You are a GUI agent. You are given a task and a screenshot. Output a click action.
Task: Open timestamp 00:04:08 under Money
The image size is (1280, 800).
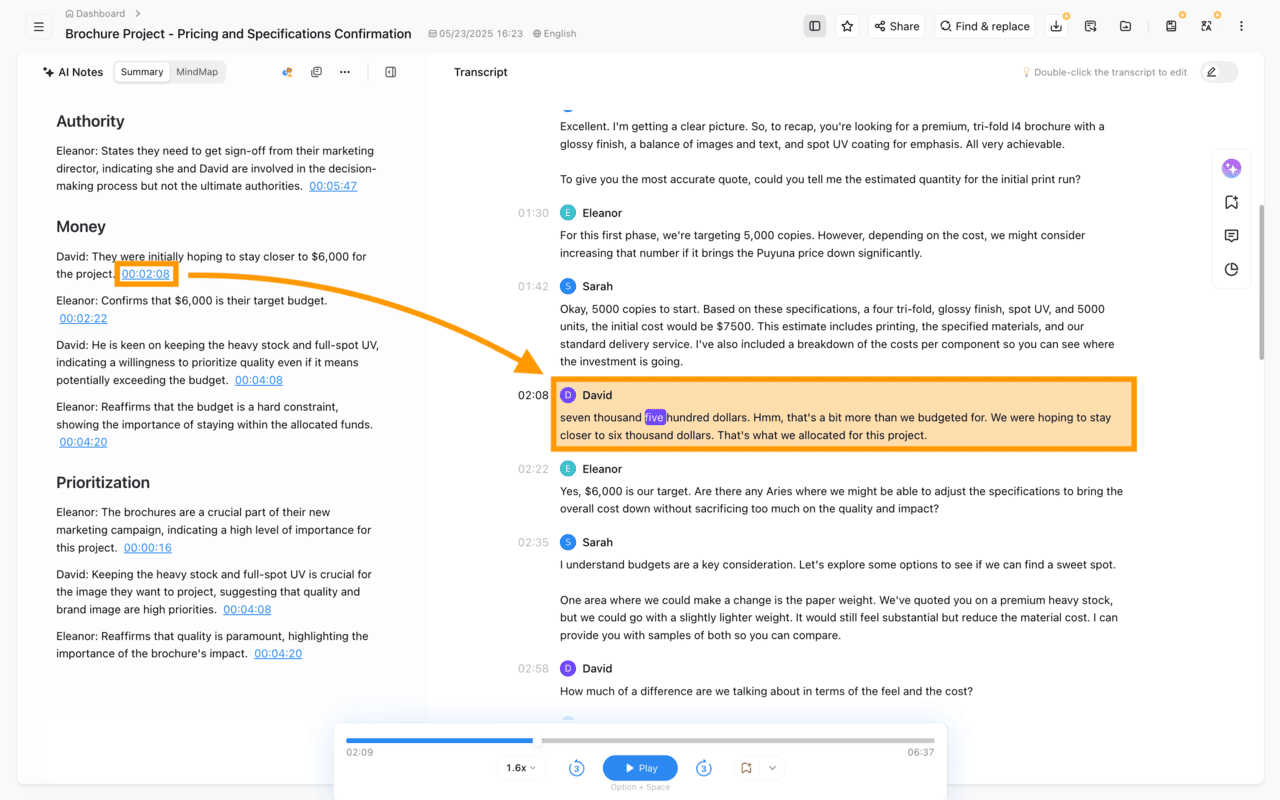259,380
